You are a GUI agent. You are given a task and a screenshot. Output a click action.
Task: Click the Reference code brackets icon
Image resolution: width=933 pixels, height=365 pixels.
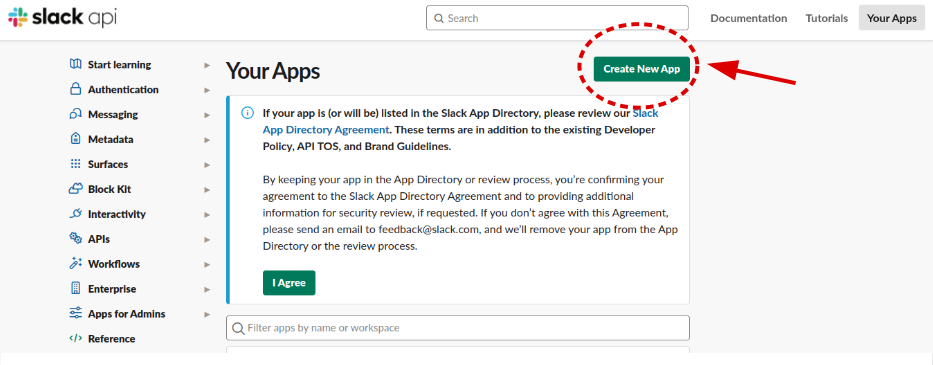pyautogui.click(x=75, y=338)
